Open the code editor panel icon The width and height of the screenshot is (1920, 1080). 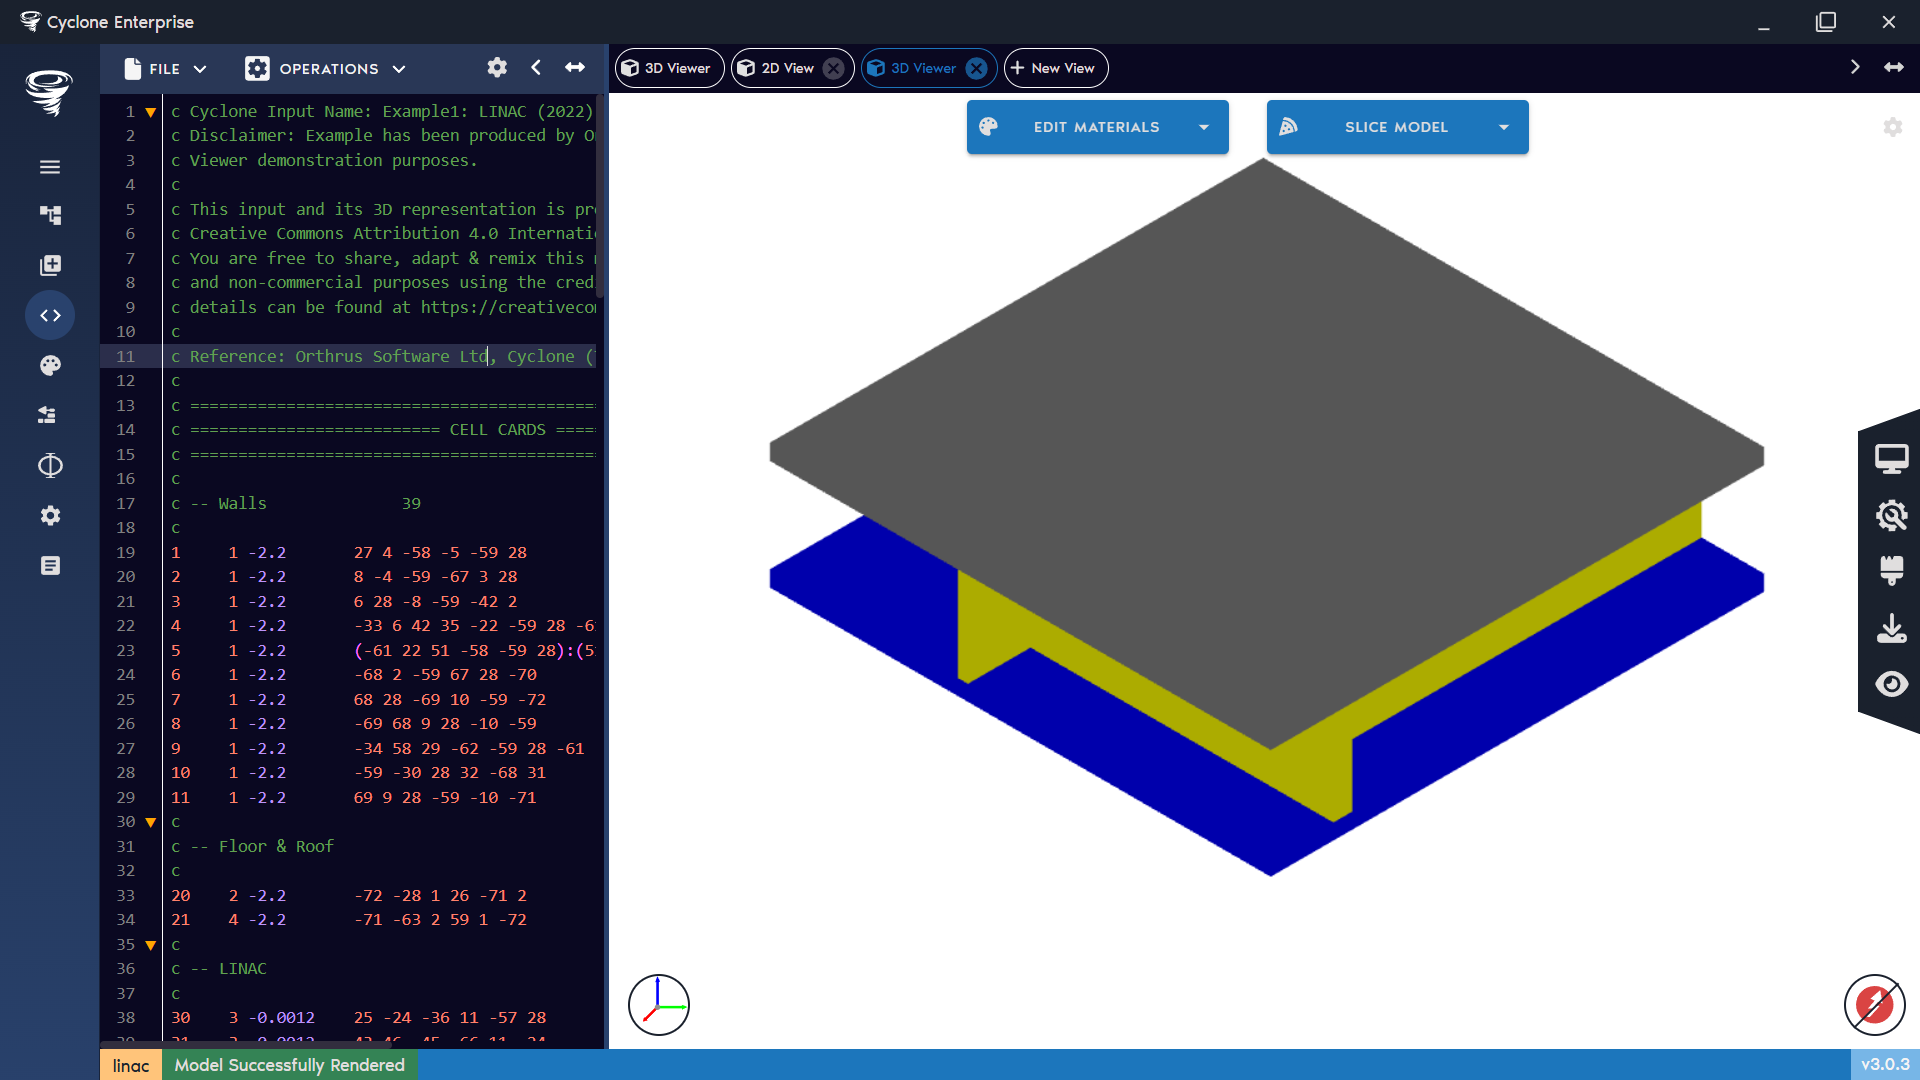pyautogui.click(x=50, y=315)
